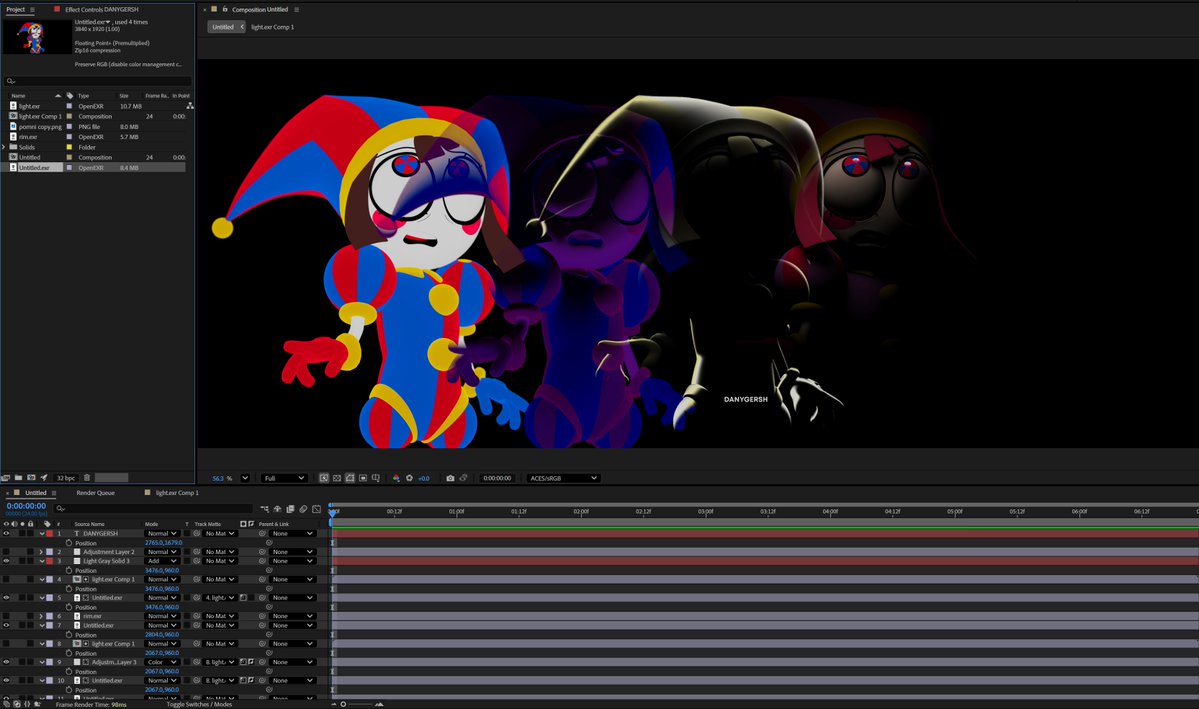This screenshot has height=709, width=1199.
Task: Open the ACES/sRGB display color space dropdown
Action: (564, 478)
